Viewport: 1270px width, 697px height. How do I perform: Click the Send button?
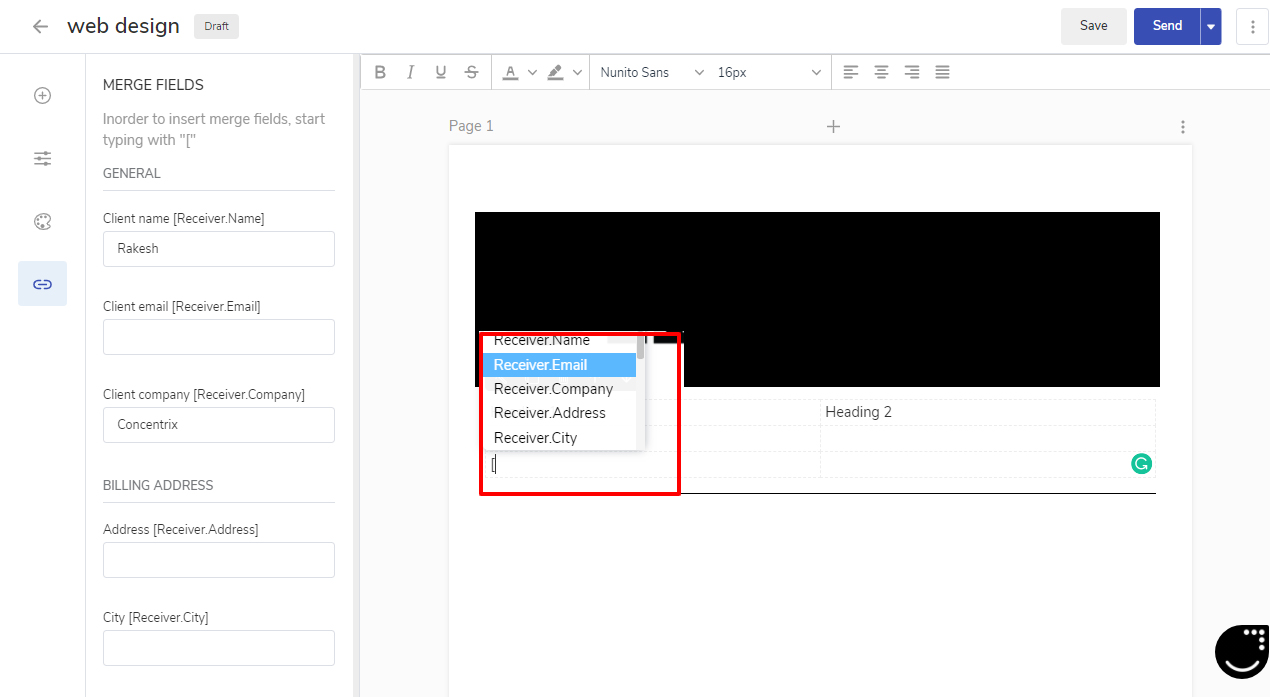tap(1167, 26)
